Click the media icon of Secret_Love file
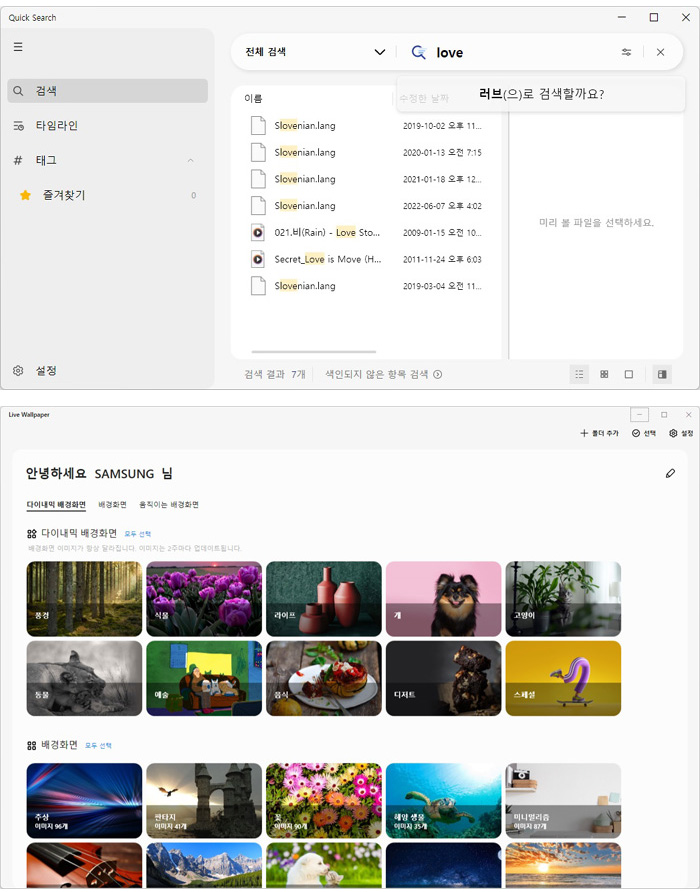The height and width of the screenshot is (892, 700). [258, 259]
